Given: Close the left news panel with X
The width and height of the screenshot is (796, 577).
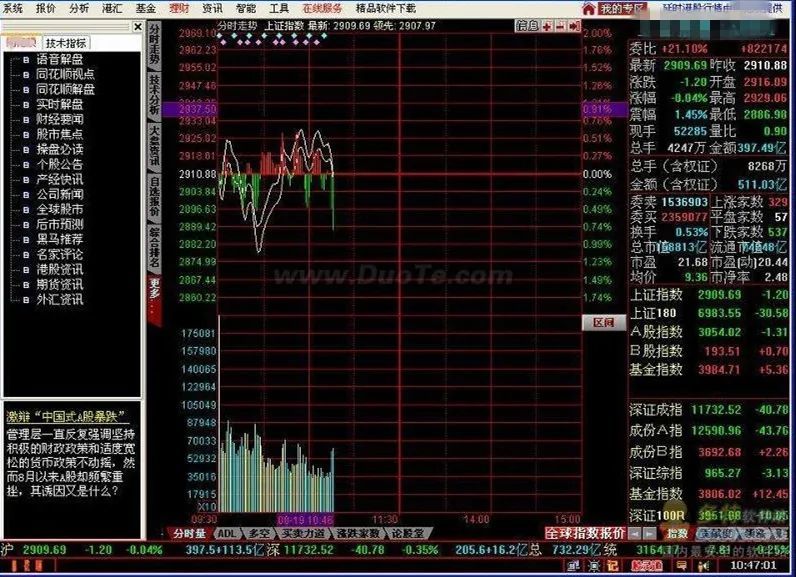Looking at the screenshot, I should (138, 26).
